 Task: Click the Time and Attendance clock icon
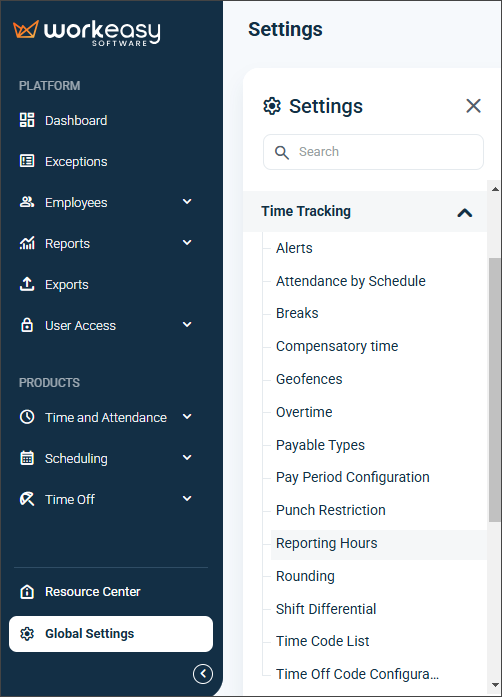[27, 417]
